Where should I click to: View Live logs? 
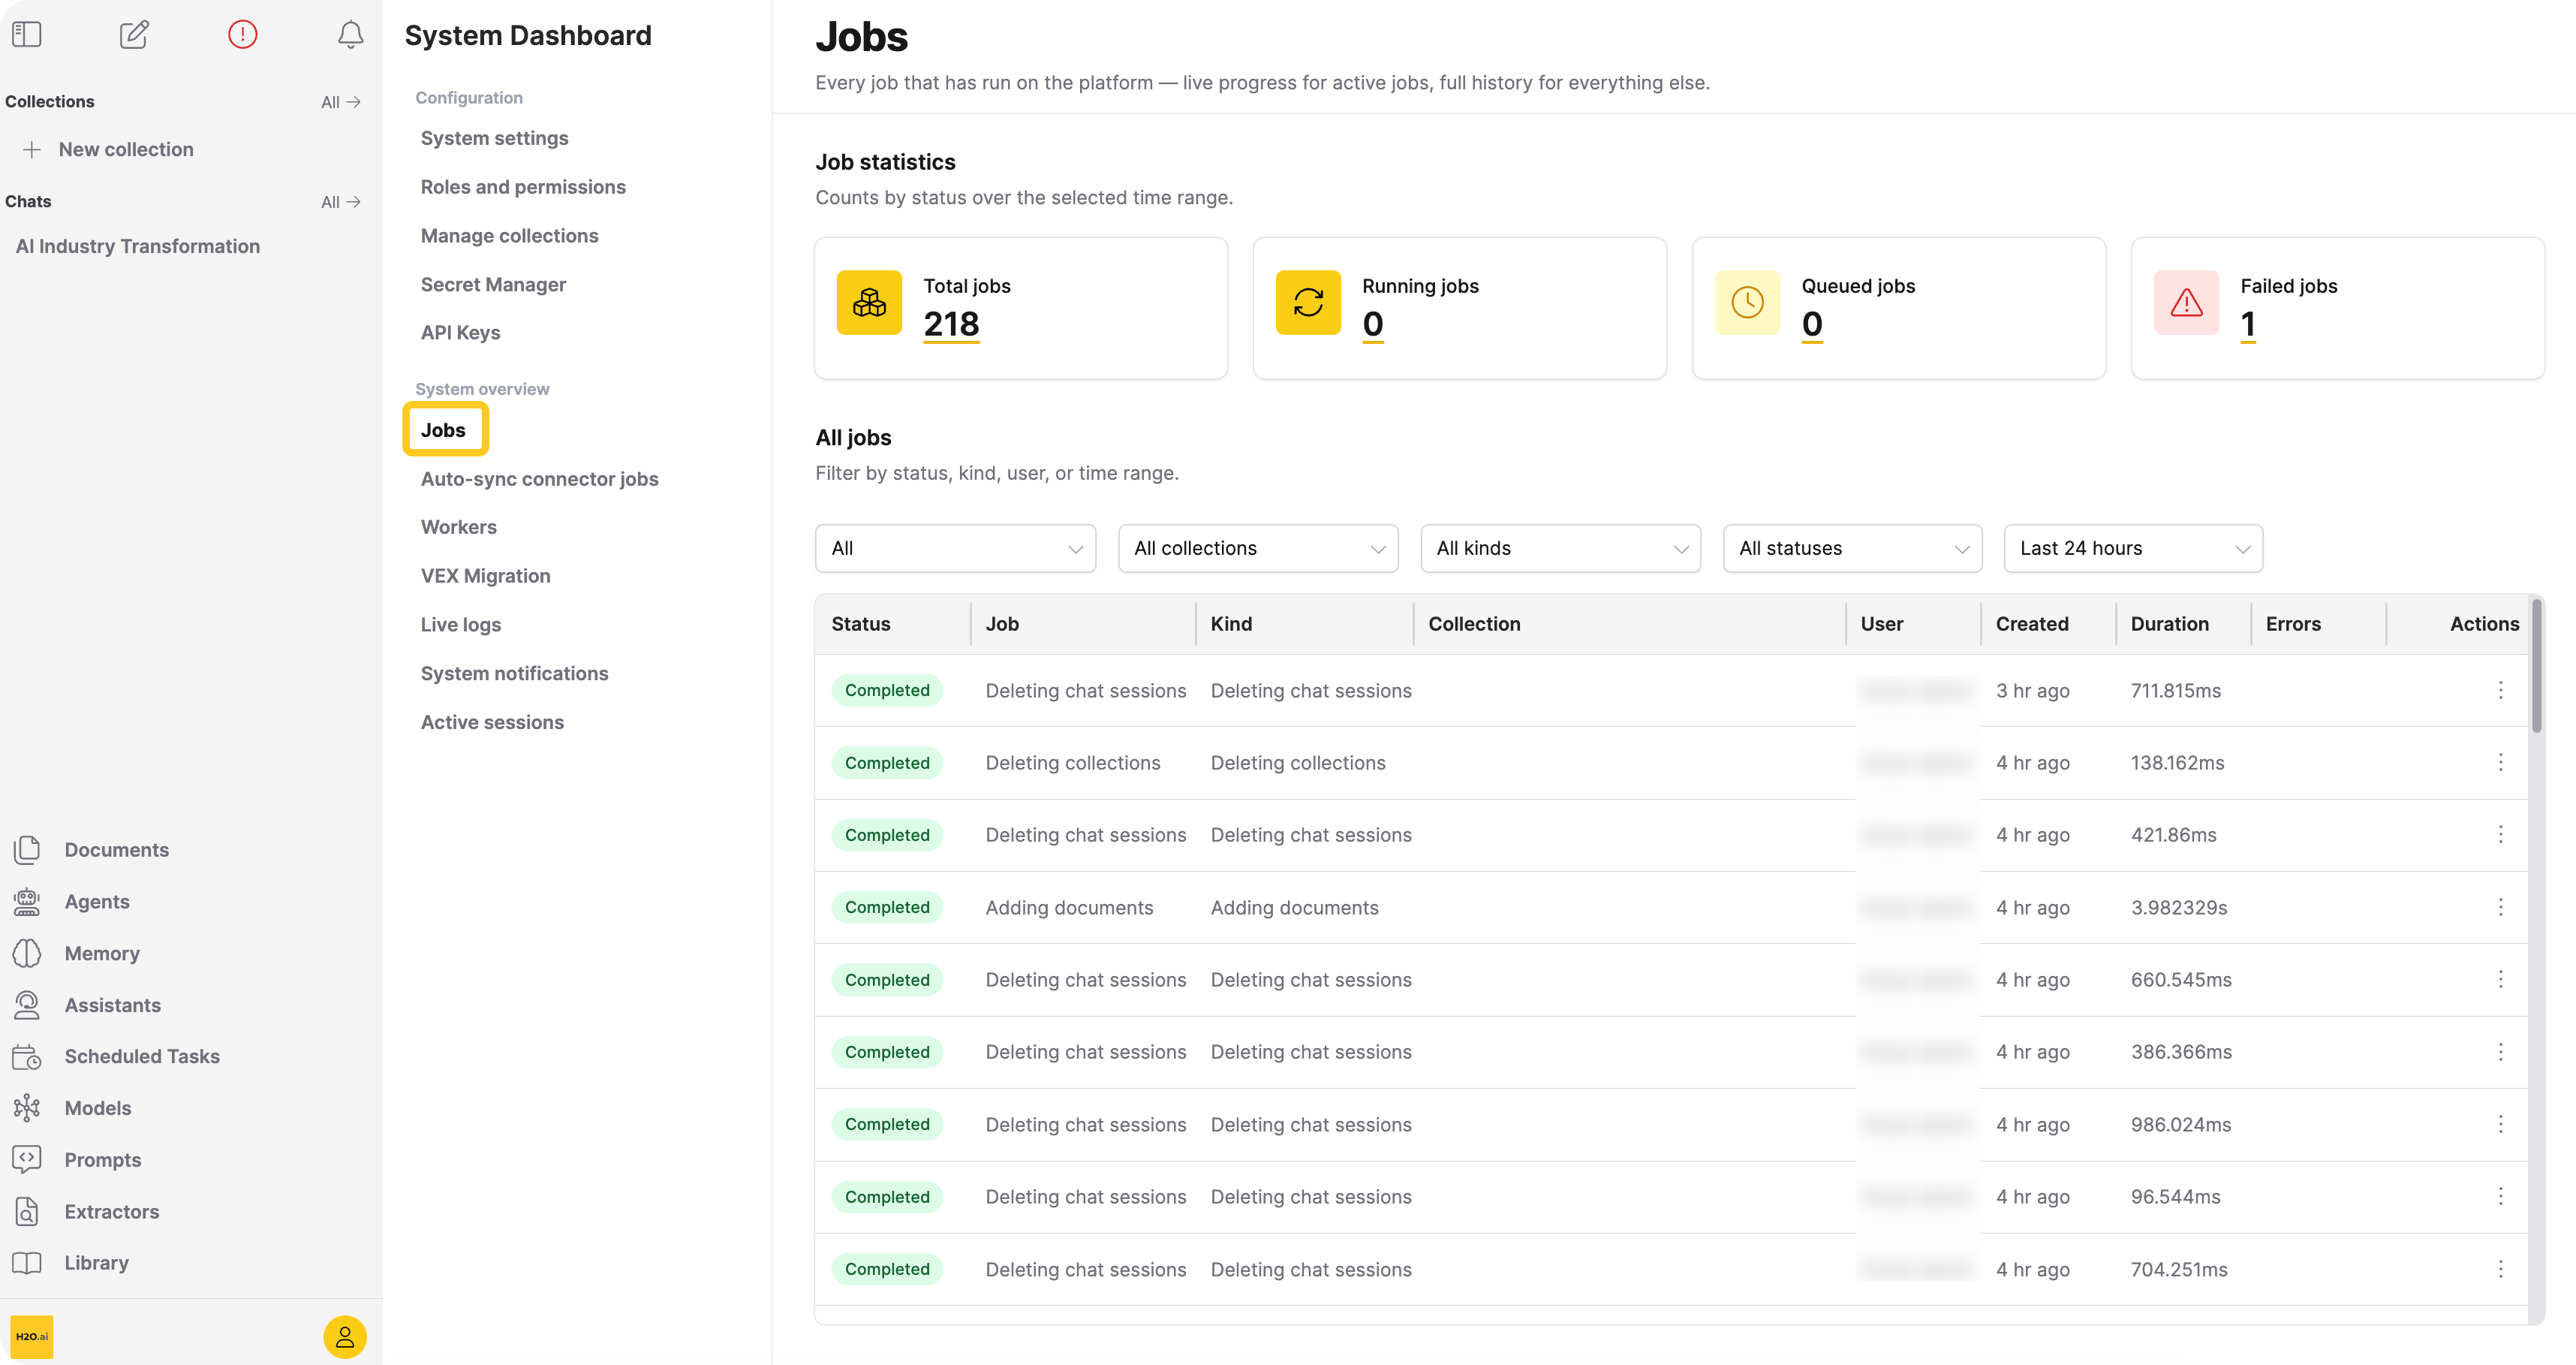point(460,625)
